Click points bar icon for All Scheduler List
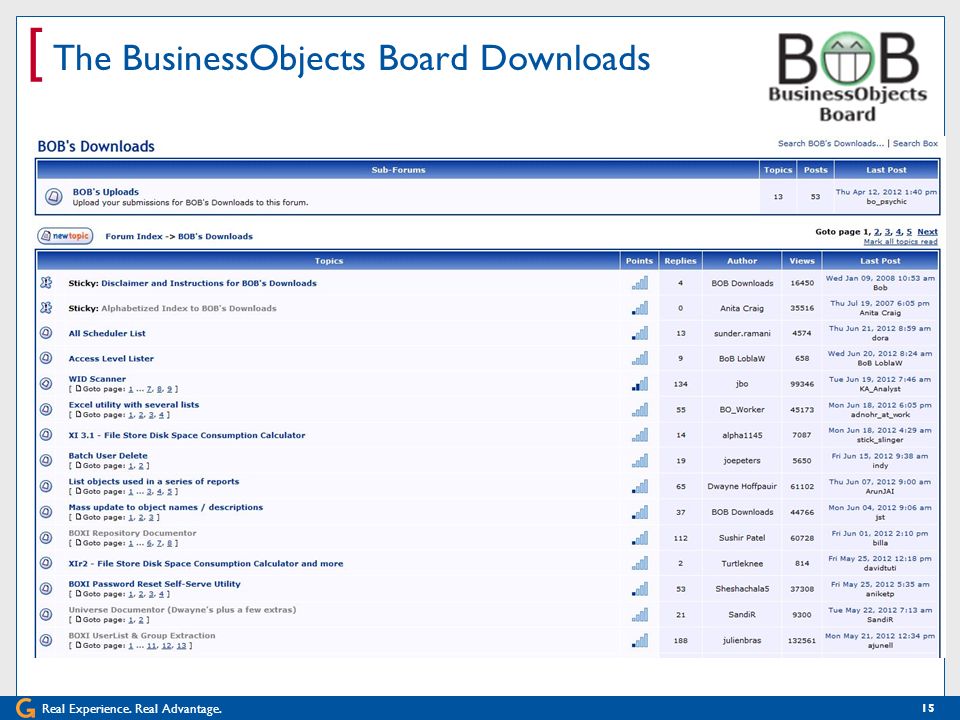The height and width of the screenshot is (720, 960). 640,333
